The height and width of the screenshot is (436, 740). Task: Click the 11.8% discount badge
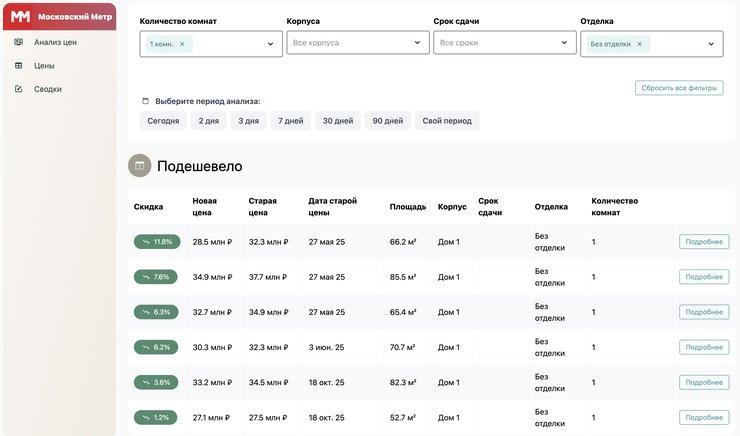coord(157,242)
